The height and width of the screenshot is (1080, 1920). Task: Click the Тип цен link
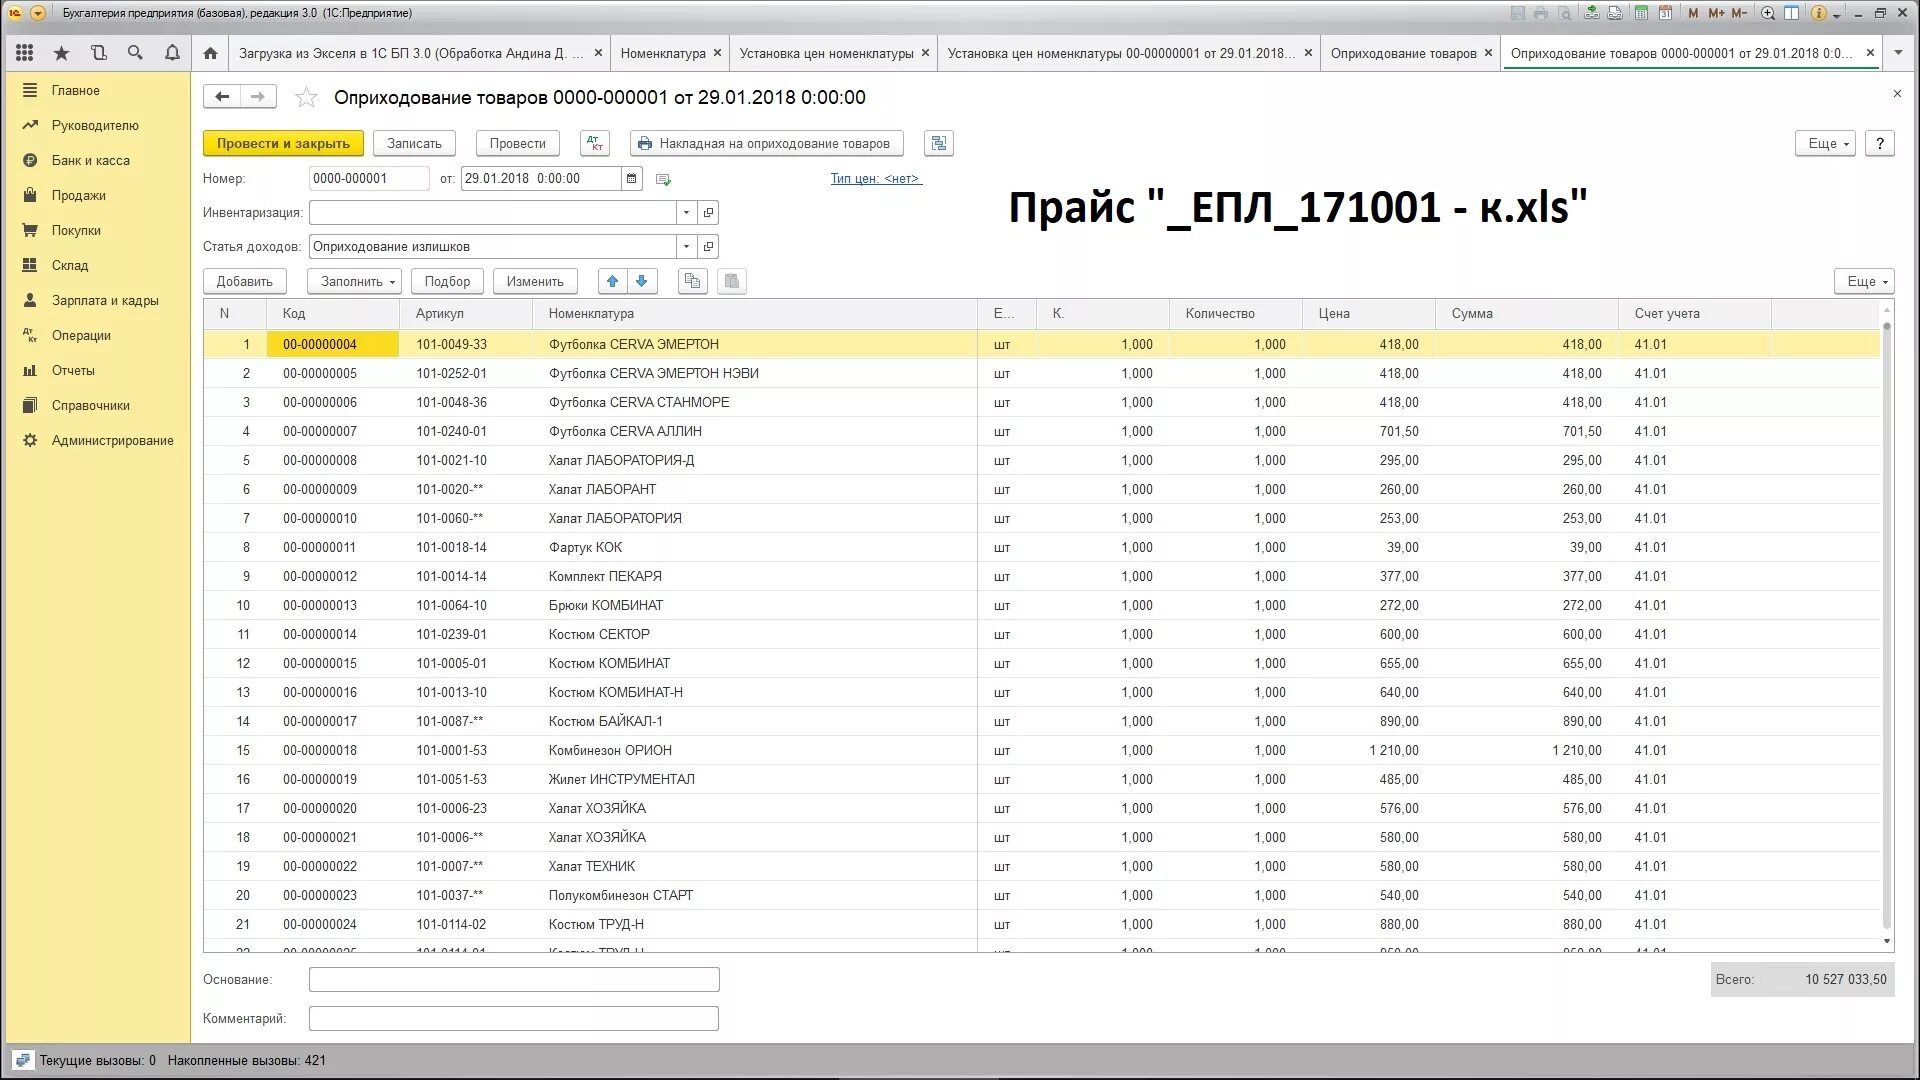point(875,178)
